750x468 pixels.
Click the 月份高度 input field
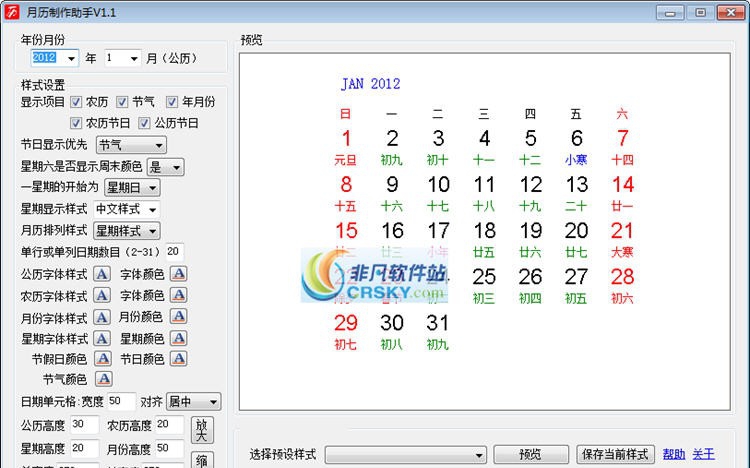pos(169,448)
